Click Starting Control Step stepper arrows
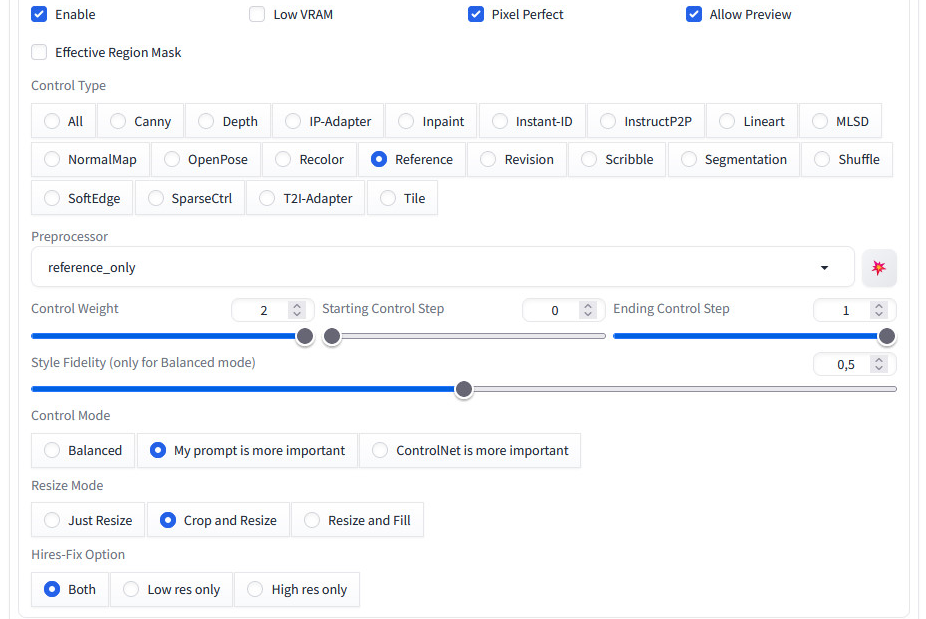 [588, 310]
